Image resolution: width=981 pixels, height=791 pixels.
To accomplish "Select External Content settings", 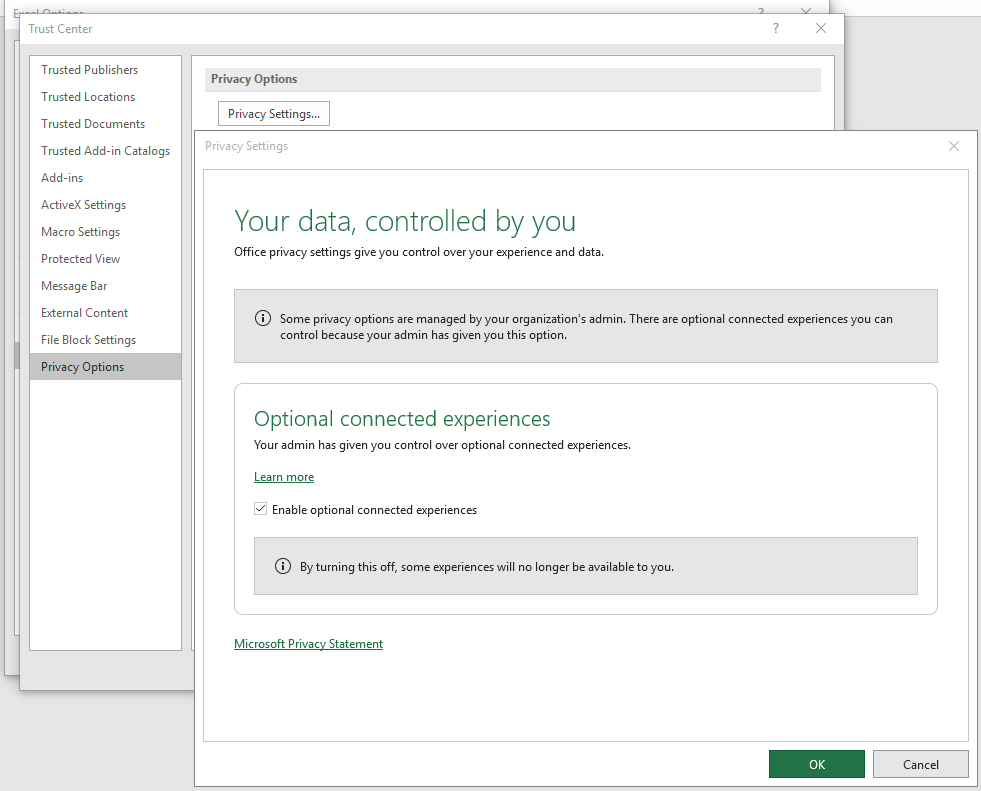I will click(x=84, y=312).
